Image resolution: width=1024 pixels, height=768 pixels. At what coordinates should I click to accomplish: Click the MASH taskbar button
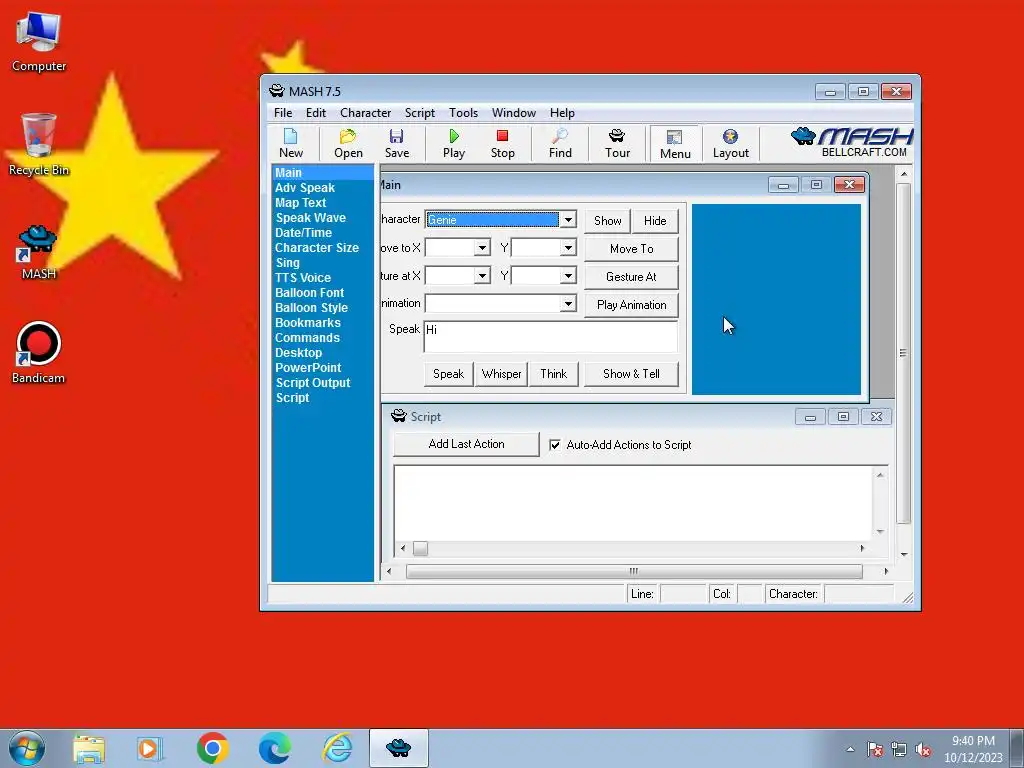(398, 748)
